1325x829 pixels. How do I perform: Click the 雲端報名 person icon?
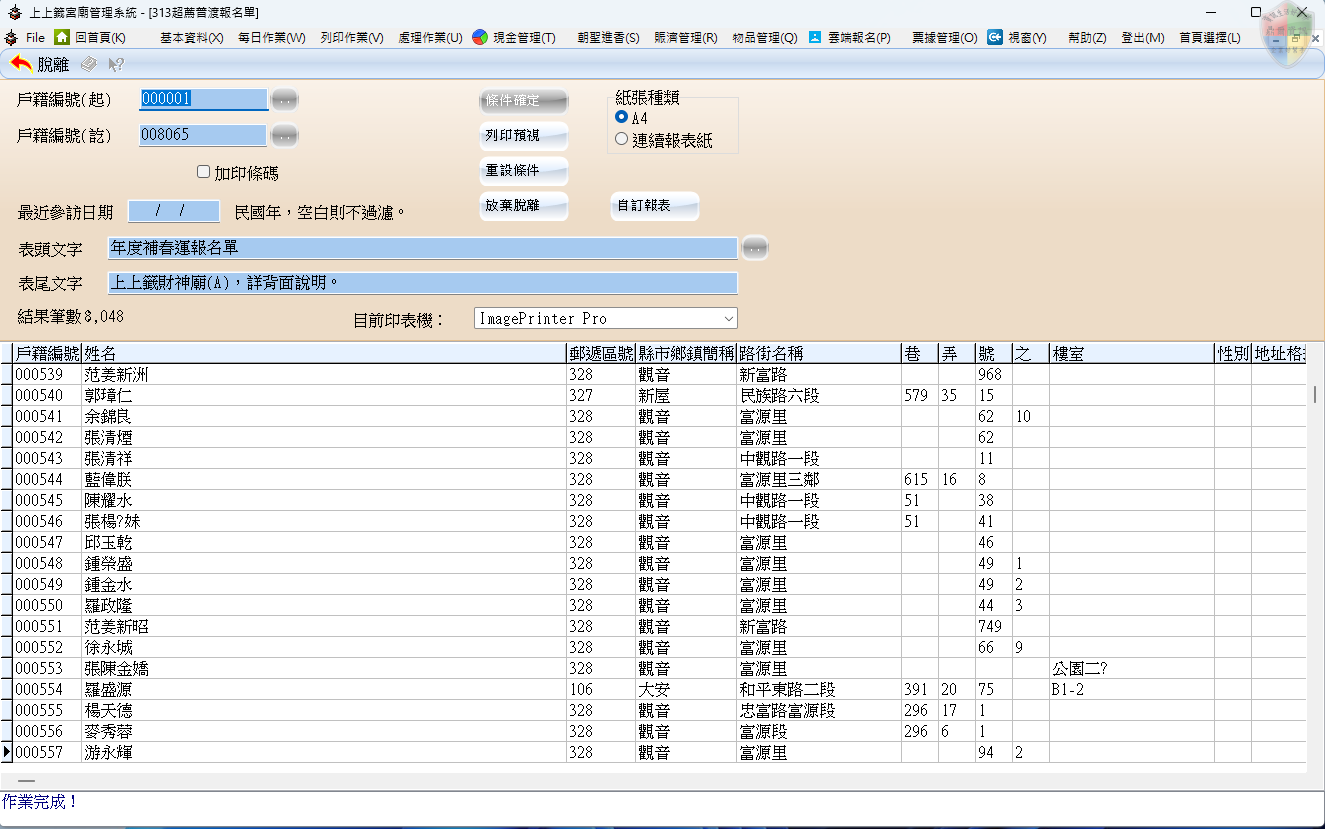pos(815,37)
